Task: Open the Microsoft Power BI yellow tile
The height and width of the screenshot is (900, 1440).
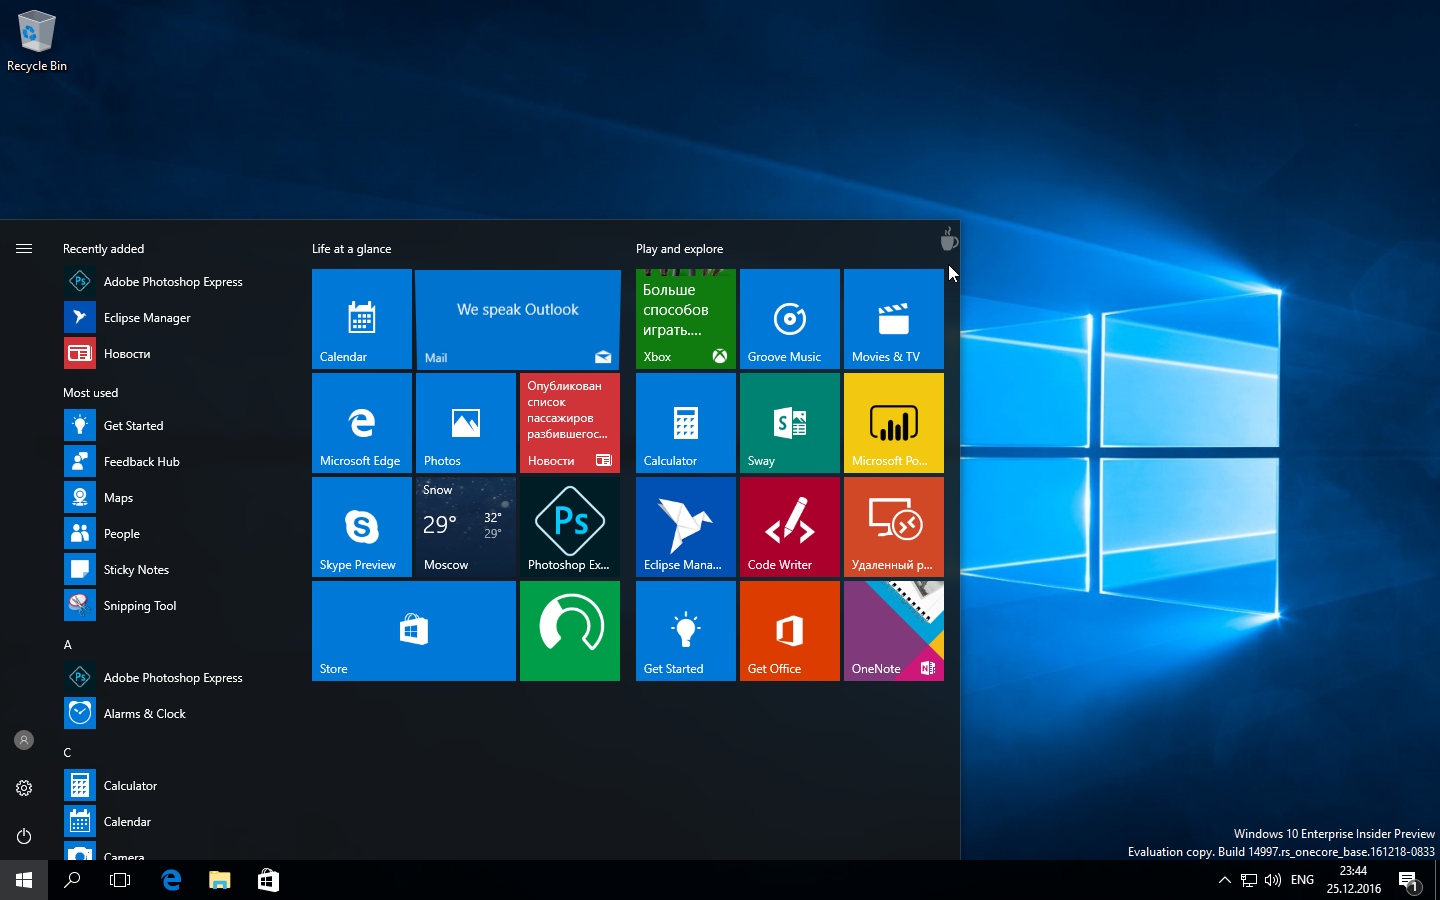Action: [893, 423]
